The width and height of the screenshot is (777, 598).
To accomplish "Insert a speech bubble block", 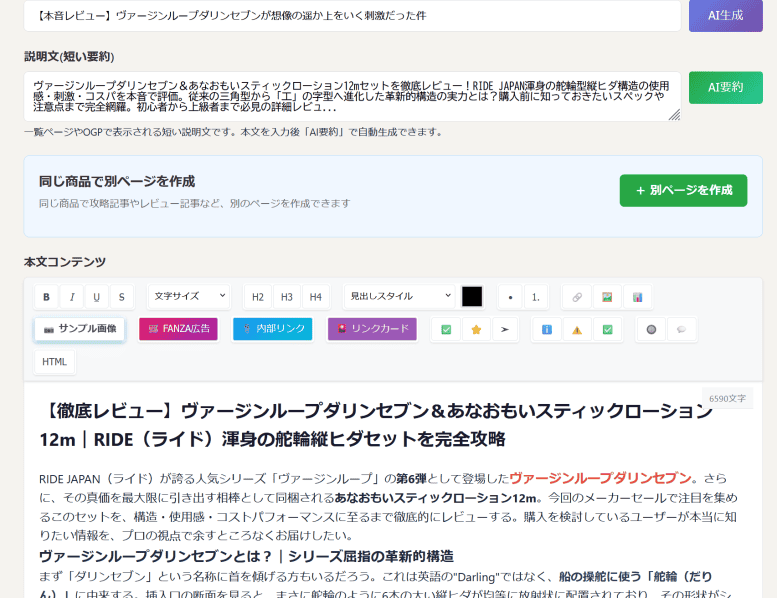I will 682,329.
